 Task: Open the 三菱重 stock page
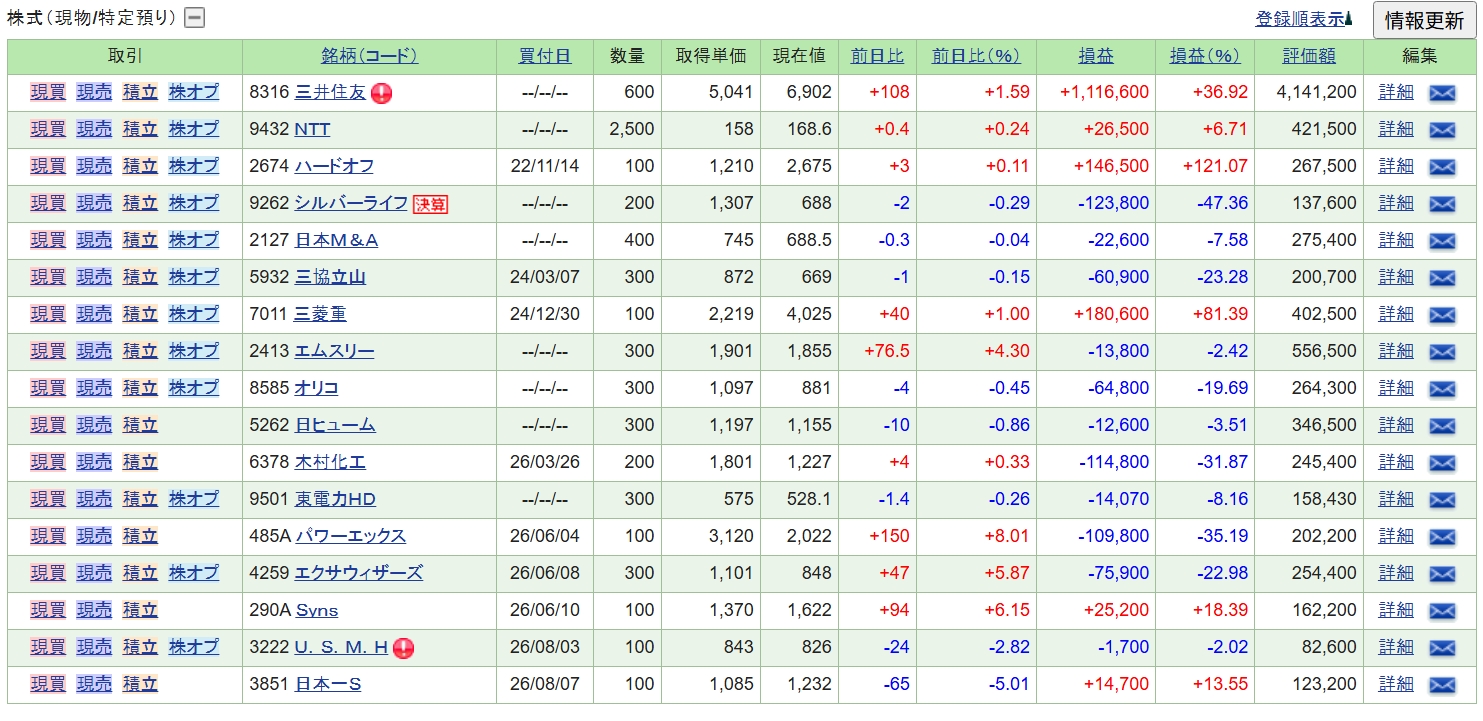[321, 314]
